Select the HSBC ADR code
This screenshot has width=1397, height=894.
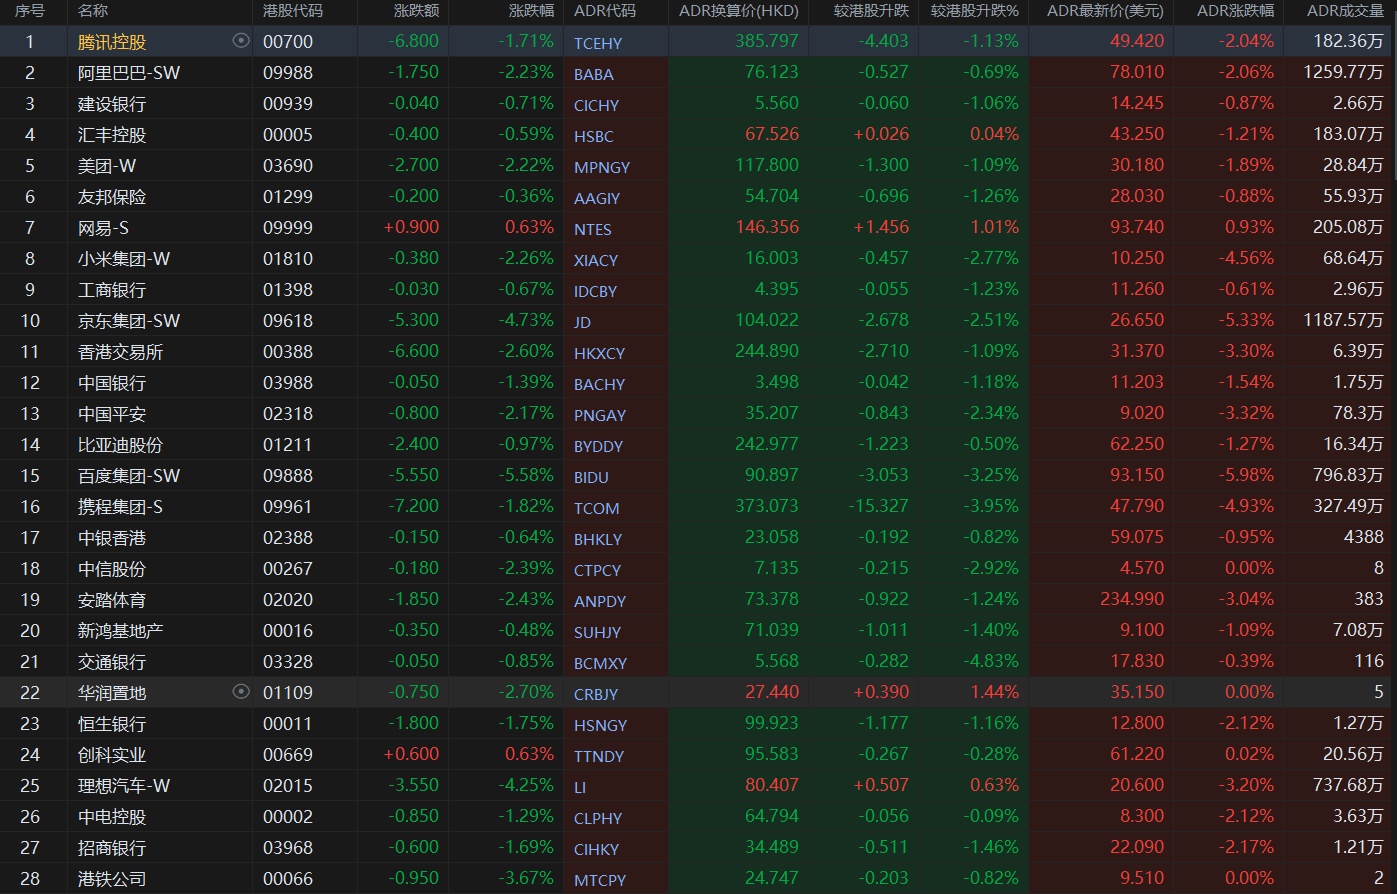[x=594, y=136]
